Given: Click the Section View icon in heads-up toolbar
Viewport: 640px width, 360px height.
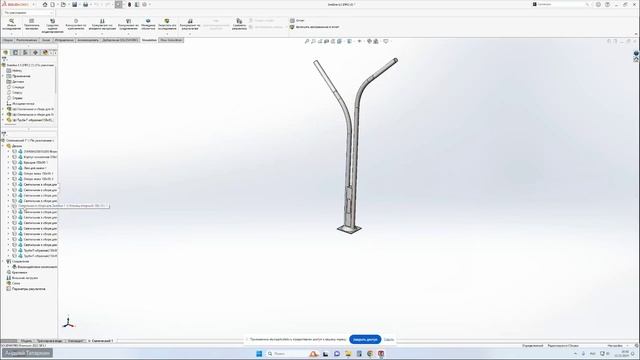Looking at the screenshot, I should (x=327, y=41).
